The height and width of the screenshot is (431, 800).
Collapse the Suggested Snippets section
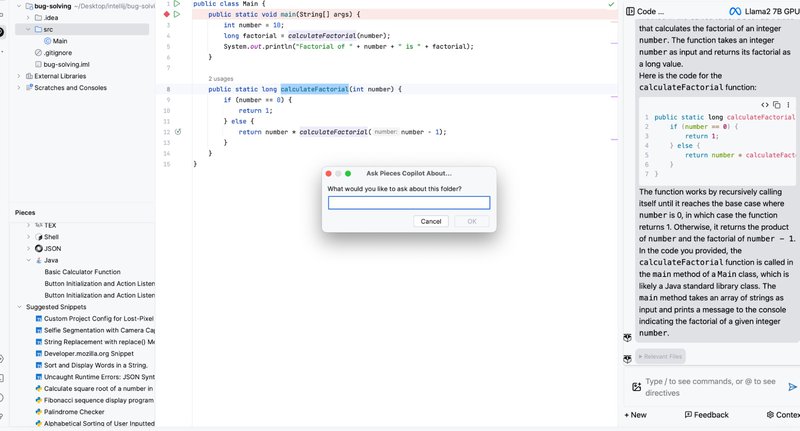pyautogui.click(x=19, y=307)
